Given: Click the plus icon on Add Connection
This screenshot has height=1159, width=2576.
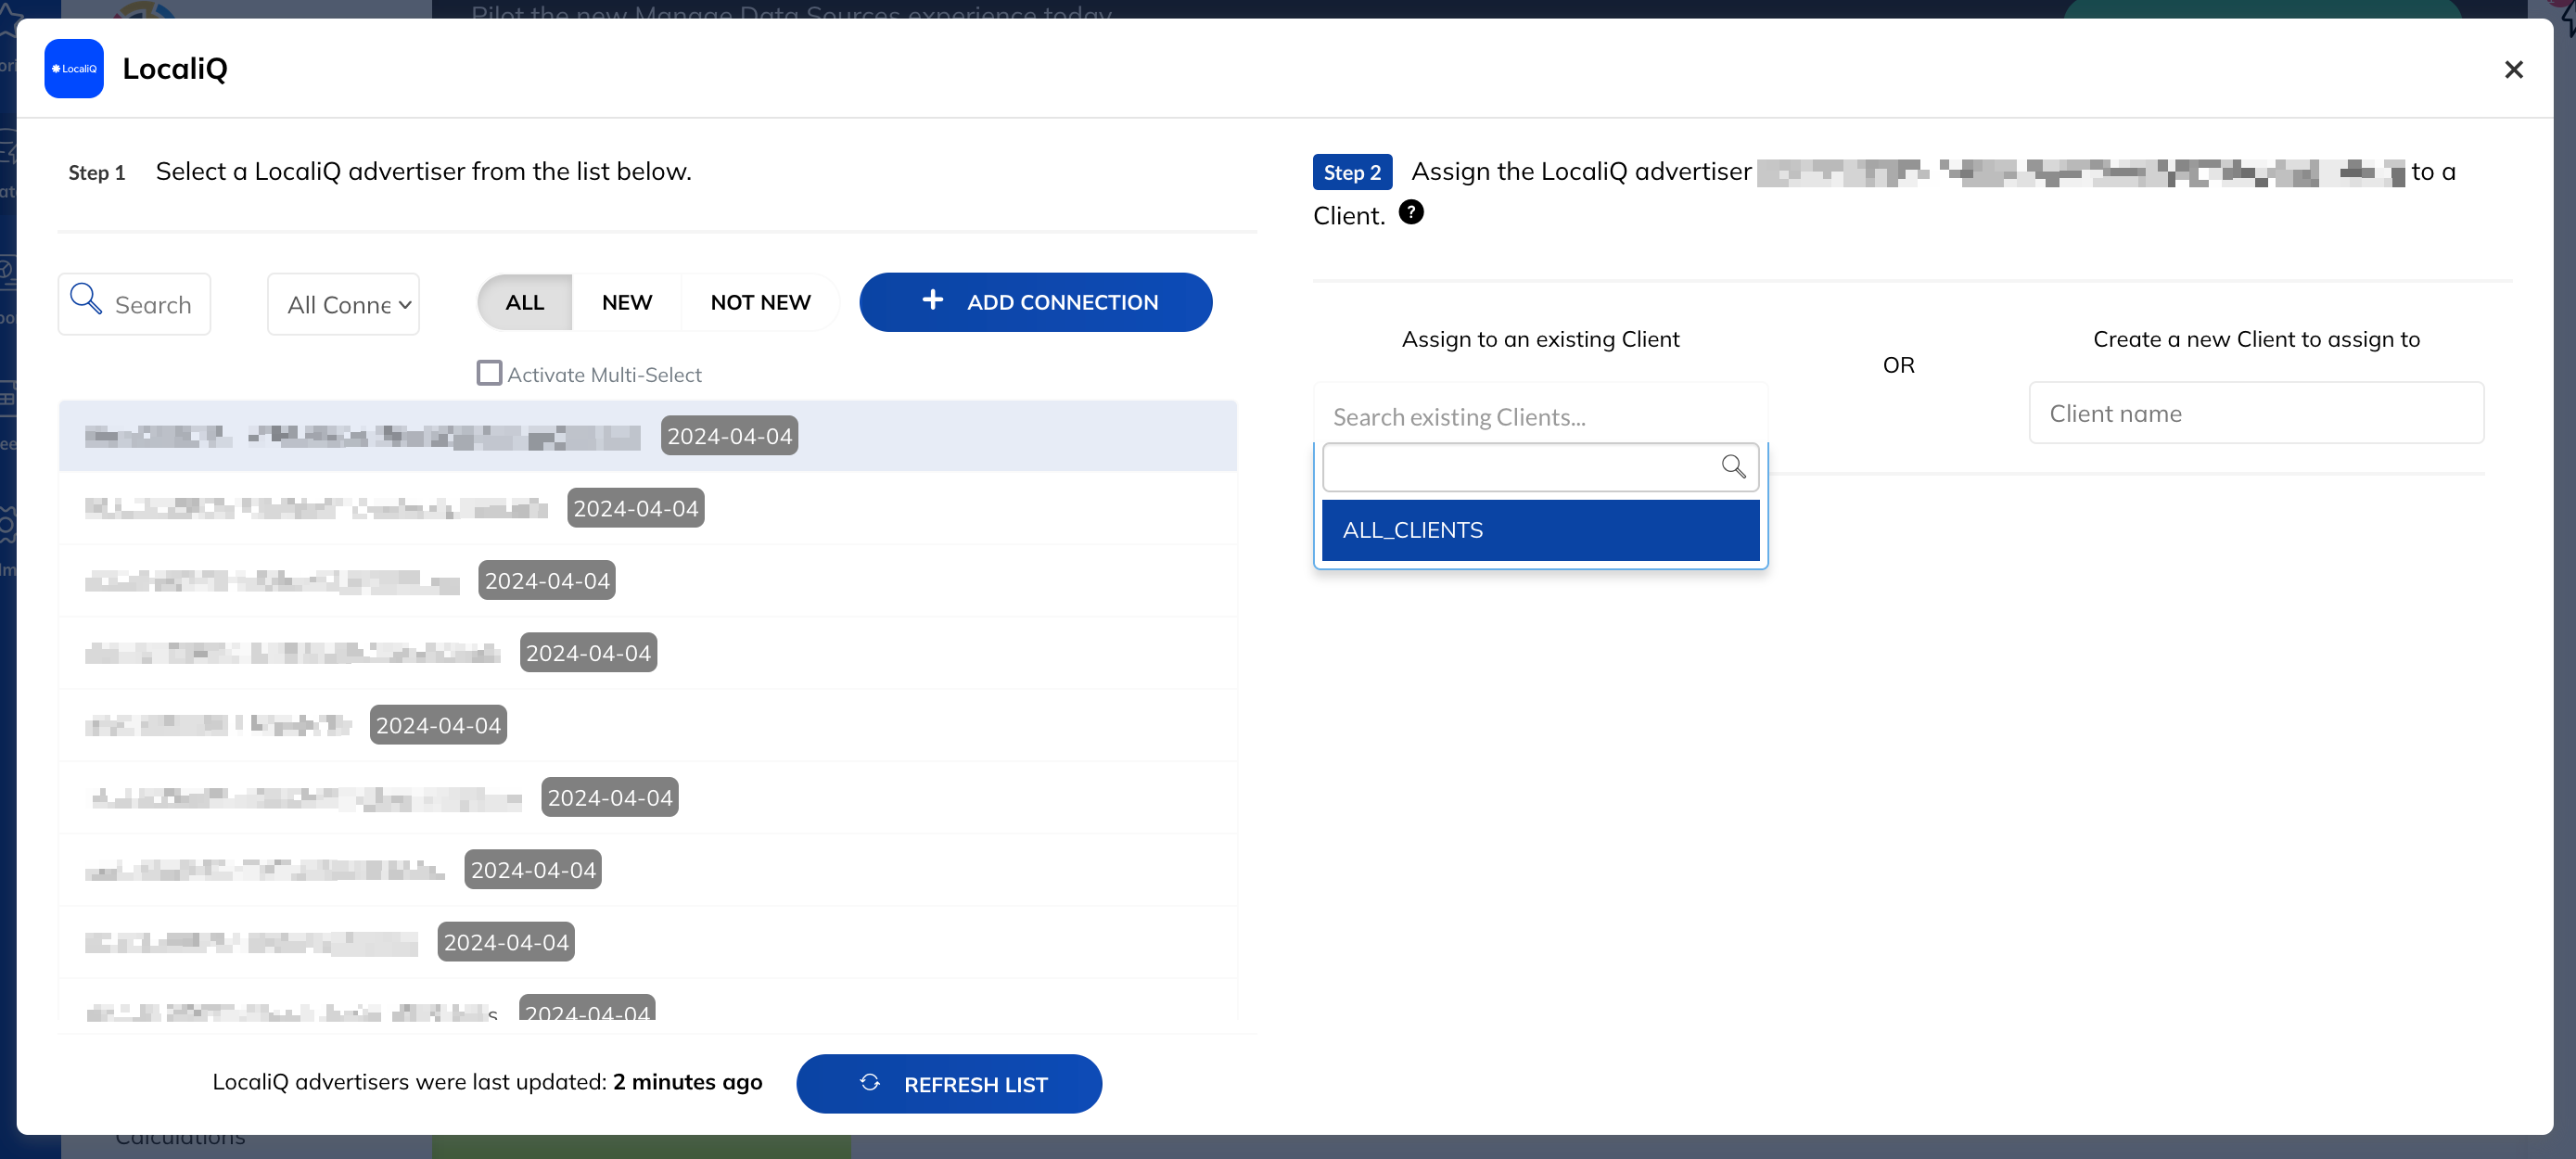Looking at the screenshot, I should 932,300.
